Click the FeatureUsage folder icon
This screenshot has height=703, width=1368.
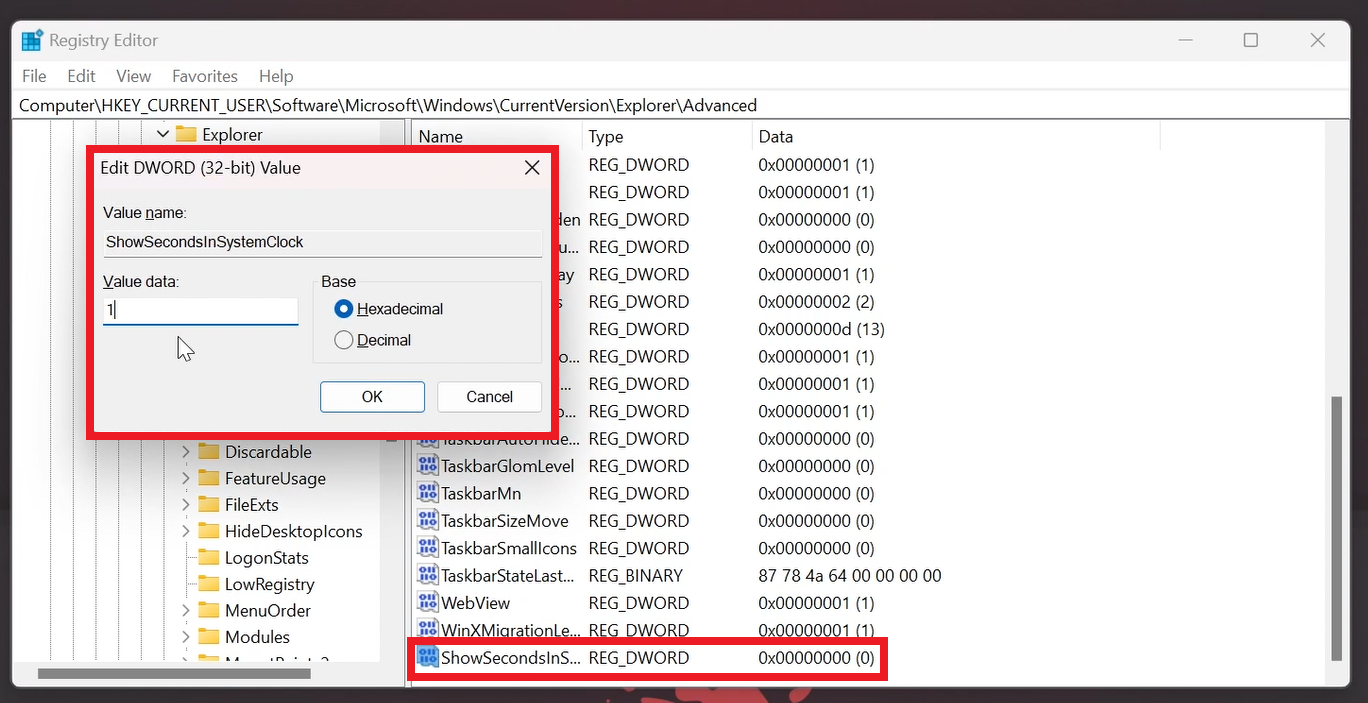[208, 478]
